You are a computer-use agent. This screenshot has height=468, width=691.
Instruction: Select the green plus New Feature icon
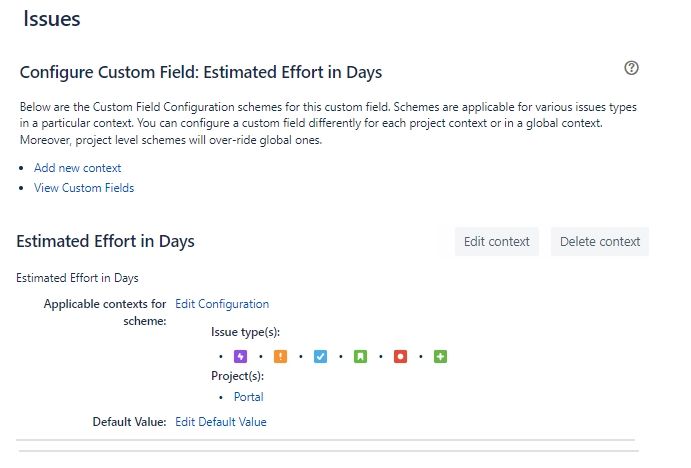click(440, 356)
